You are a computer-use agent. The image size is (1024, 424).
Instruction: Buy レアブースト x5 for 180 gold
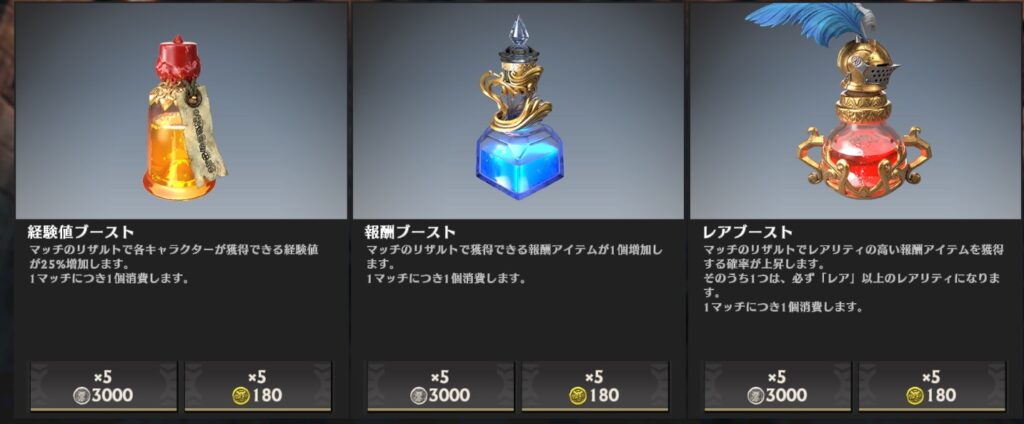(x=933, y=387)
